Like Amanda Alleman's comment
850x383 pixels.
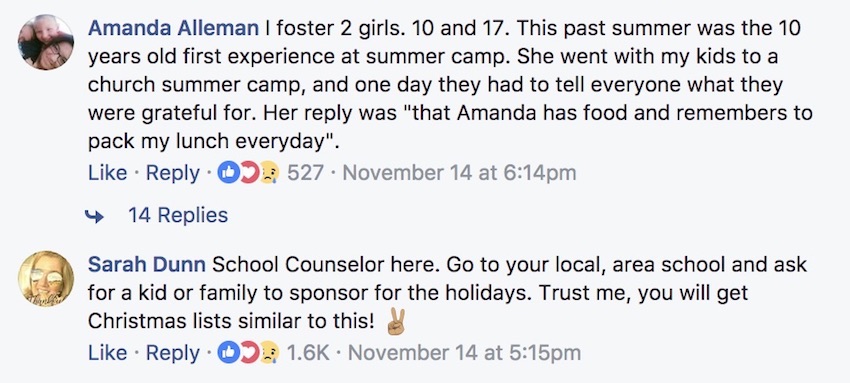[x=107, y=173]
